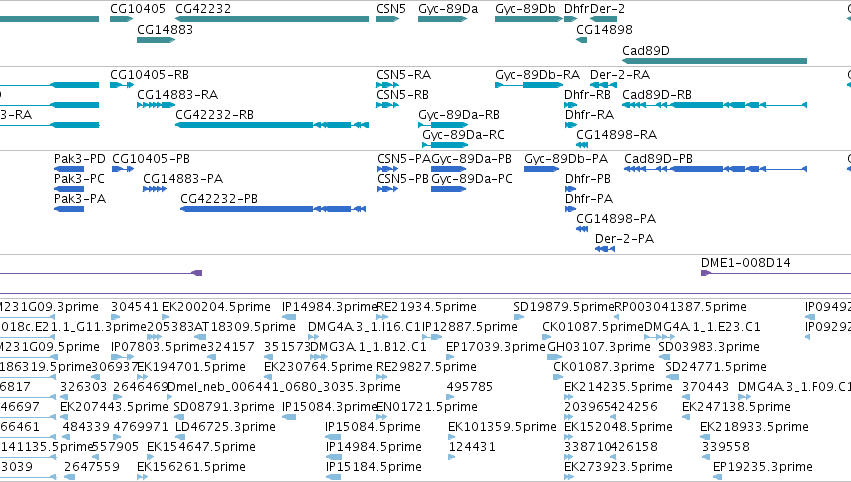Viewport: 851px width, 482px height.
Task: Select EST IP12887.5prime
Action: click(x=469, y=327)
